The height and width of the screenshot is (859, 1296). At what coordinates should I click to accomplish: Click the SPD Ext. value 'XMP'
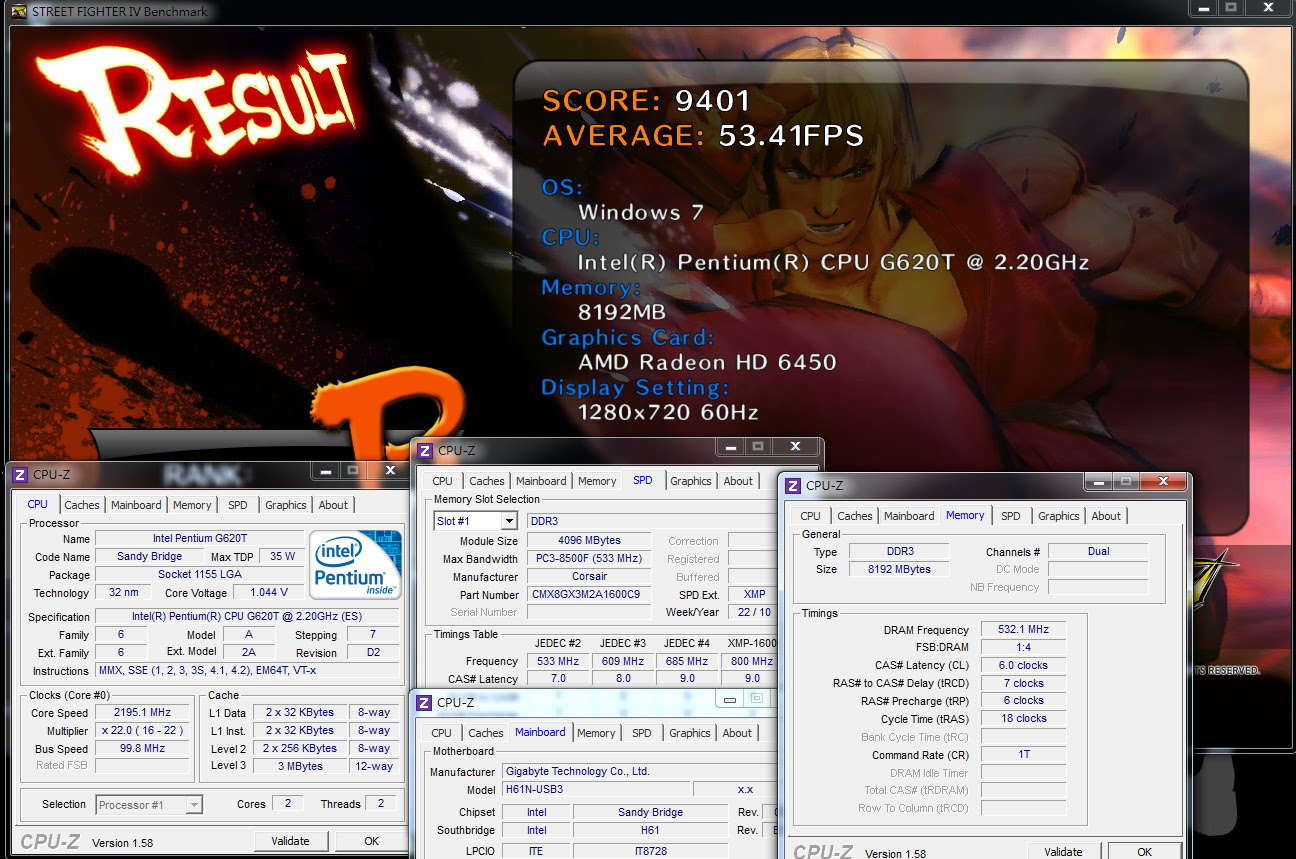(x=754, y=595)
